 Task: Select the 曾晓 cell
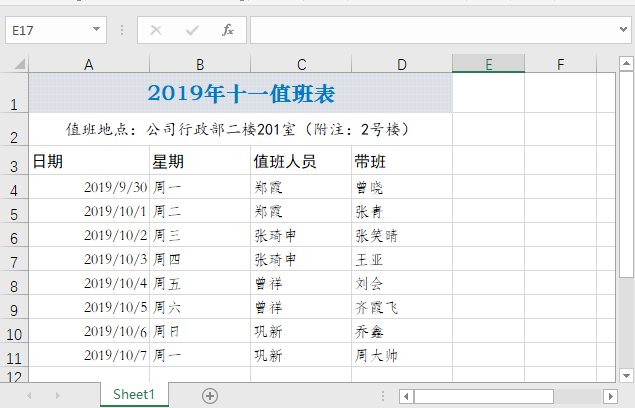pyautogui.click(x=402, y=187)
